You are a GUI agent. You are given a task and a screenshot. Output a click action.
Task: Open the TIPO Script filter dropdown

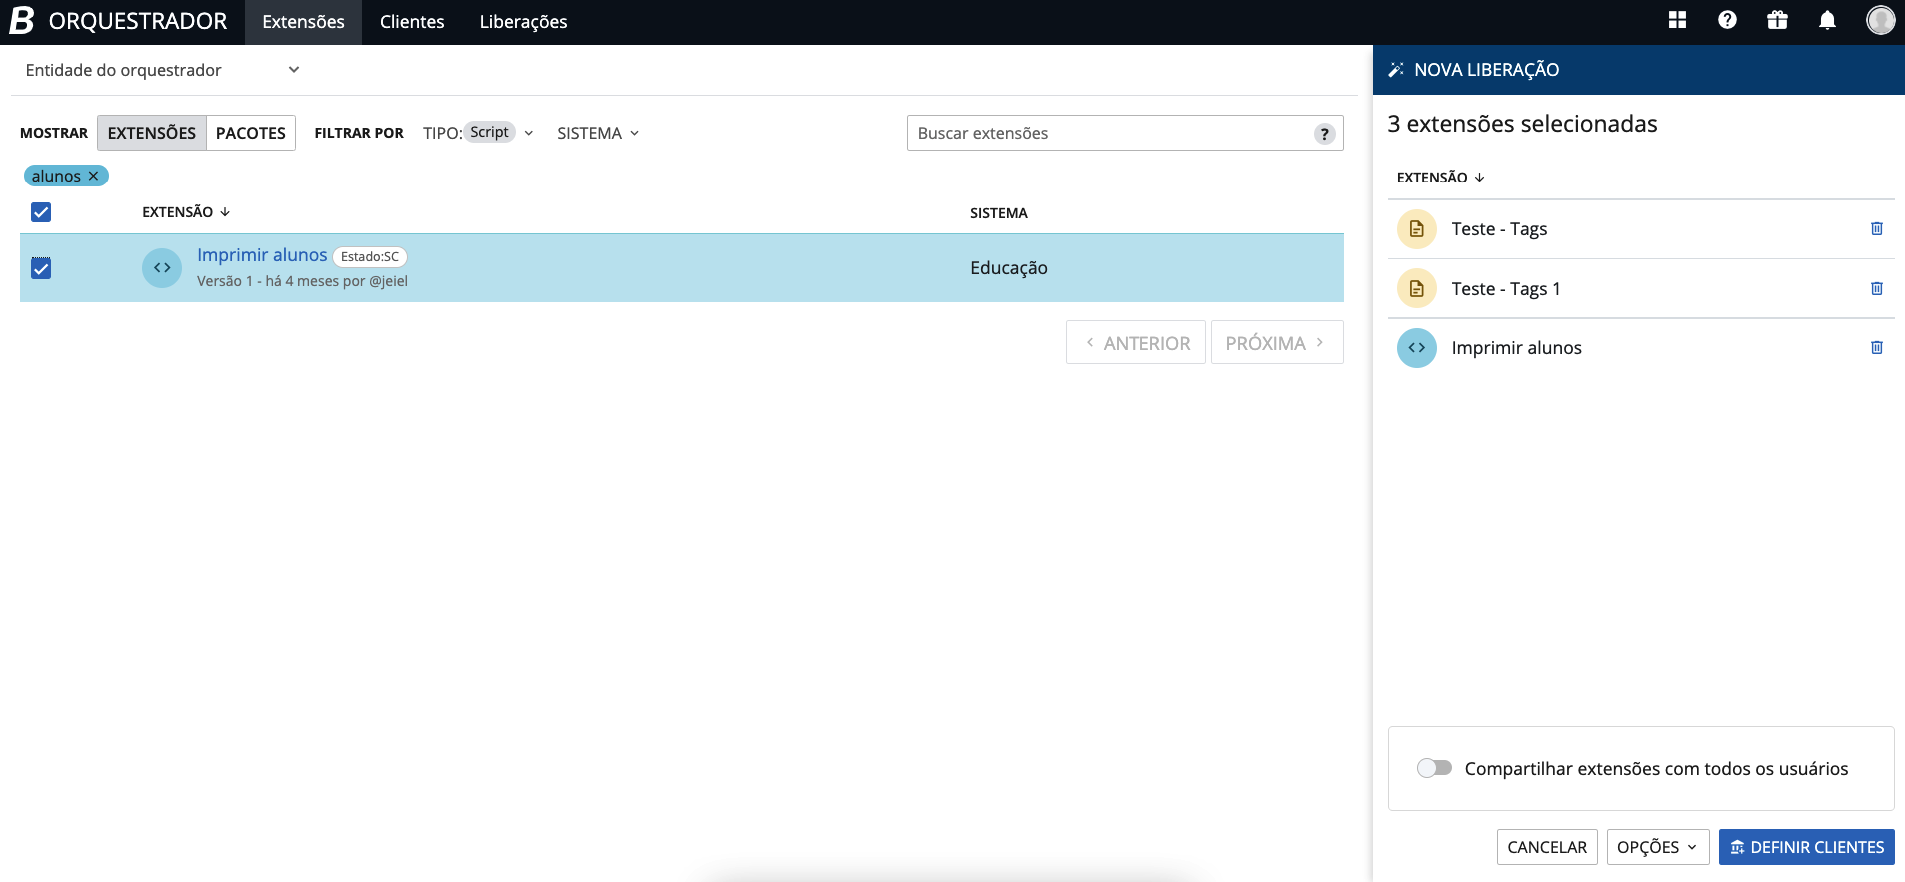[478, 133]
